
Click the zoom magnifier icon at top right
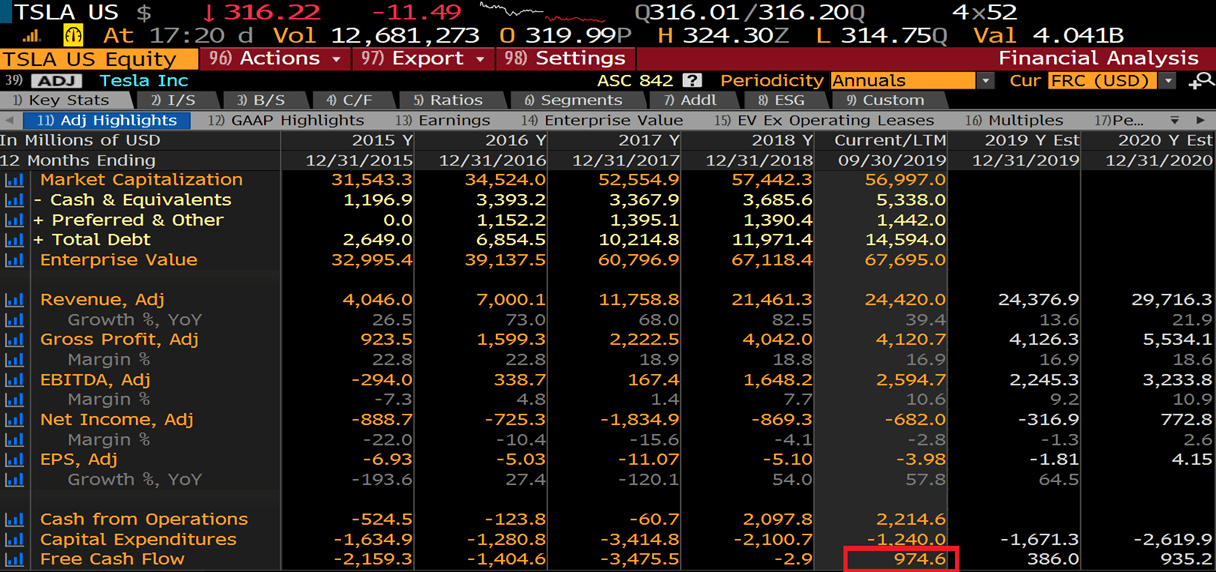[1200, 81]
